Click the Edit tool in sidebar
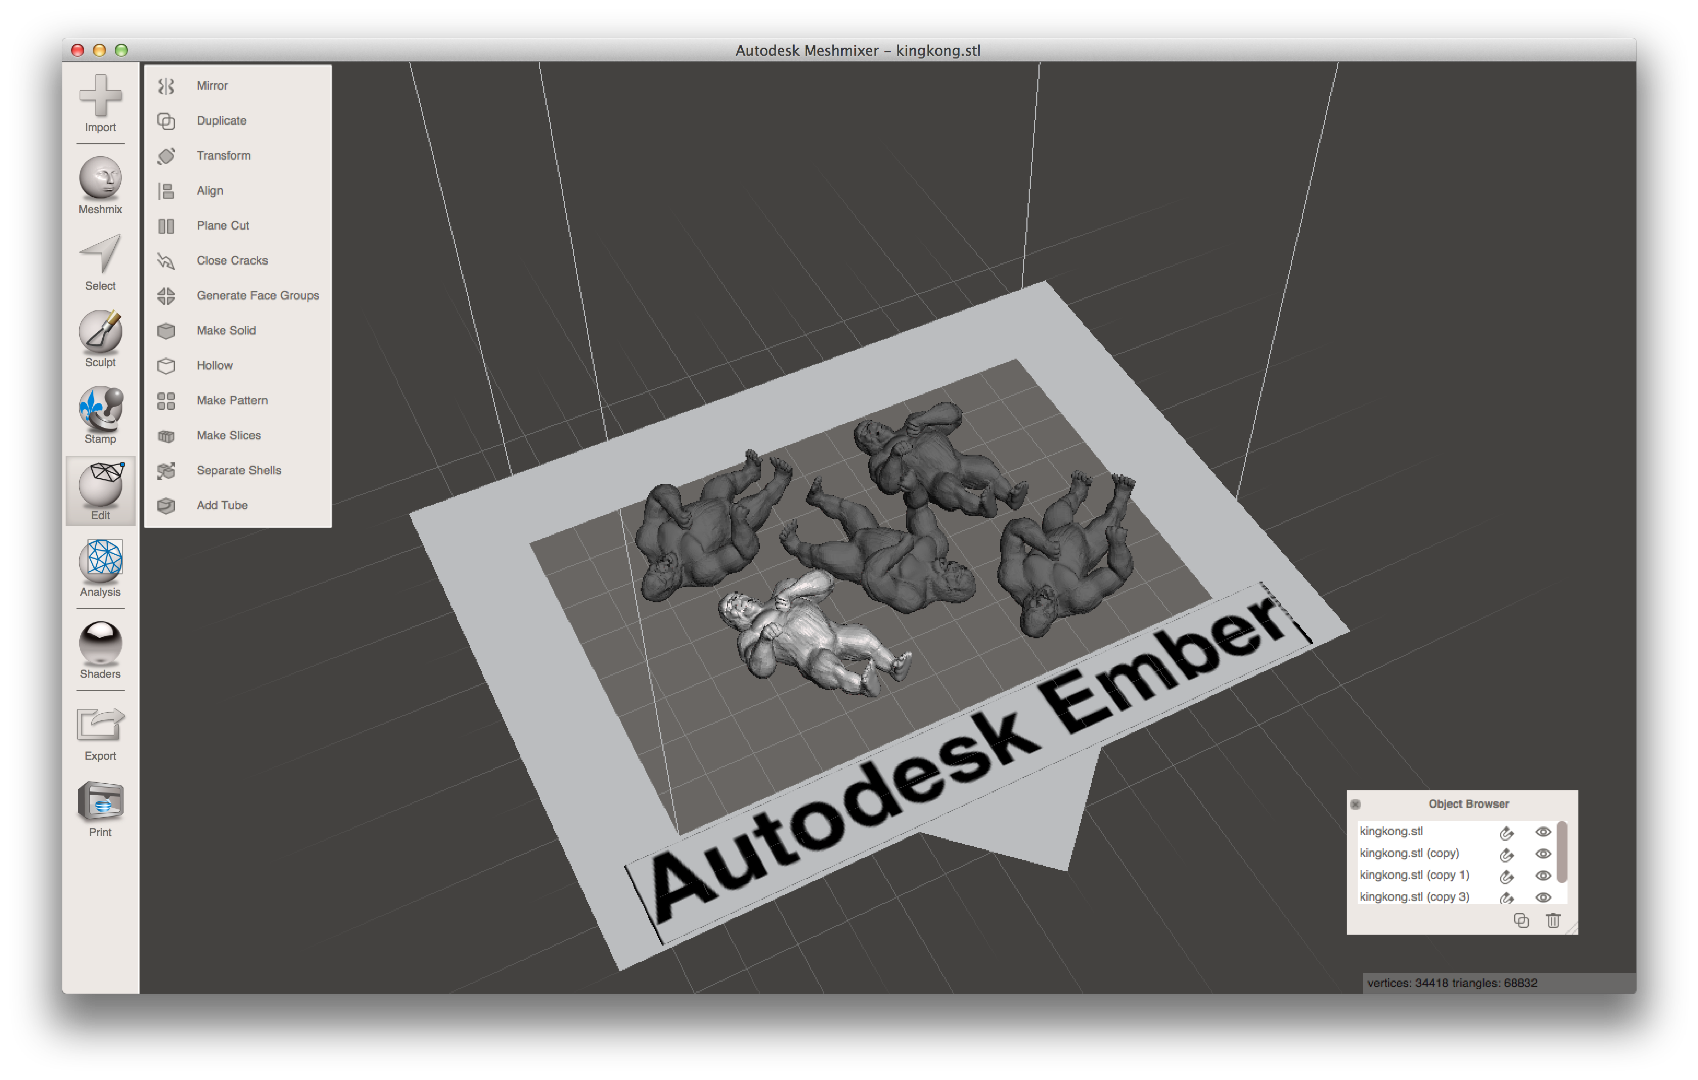 [x=100, y=491]
